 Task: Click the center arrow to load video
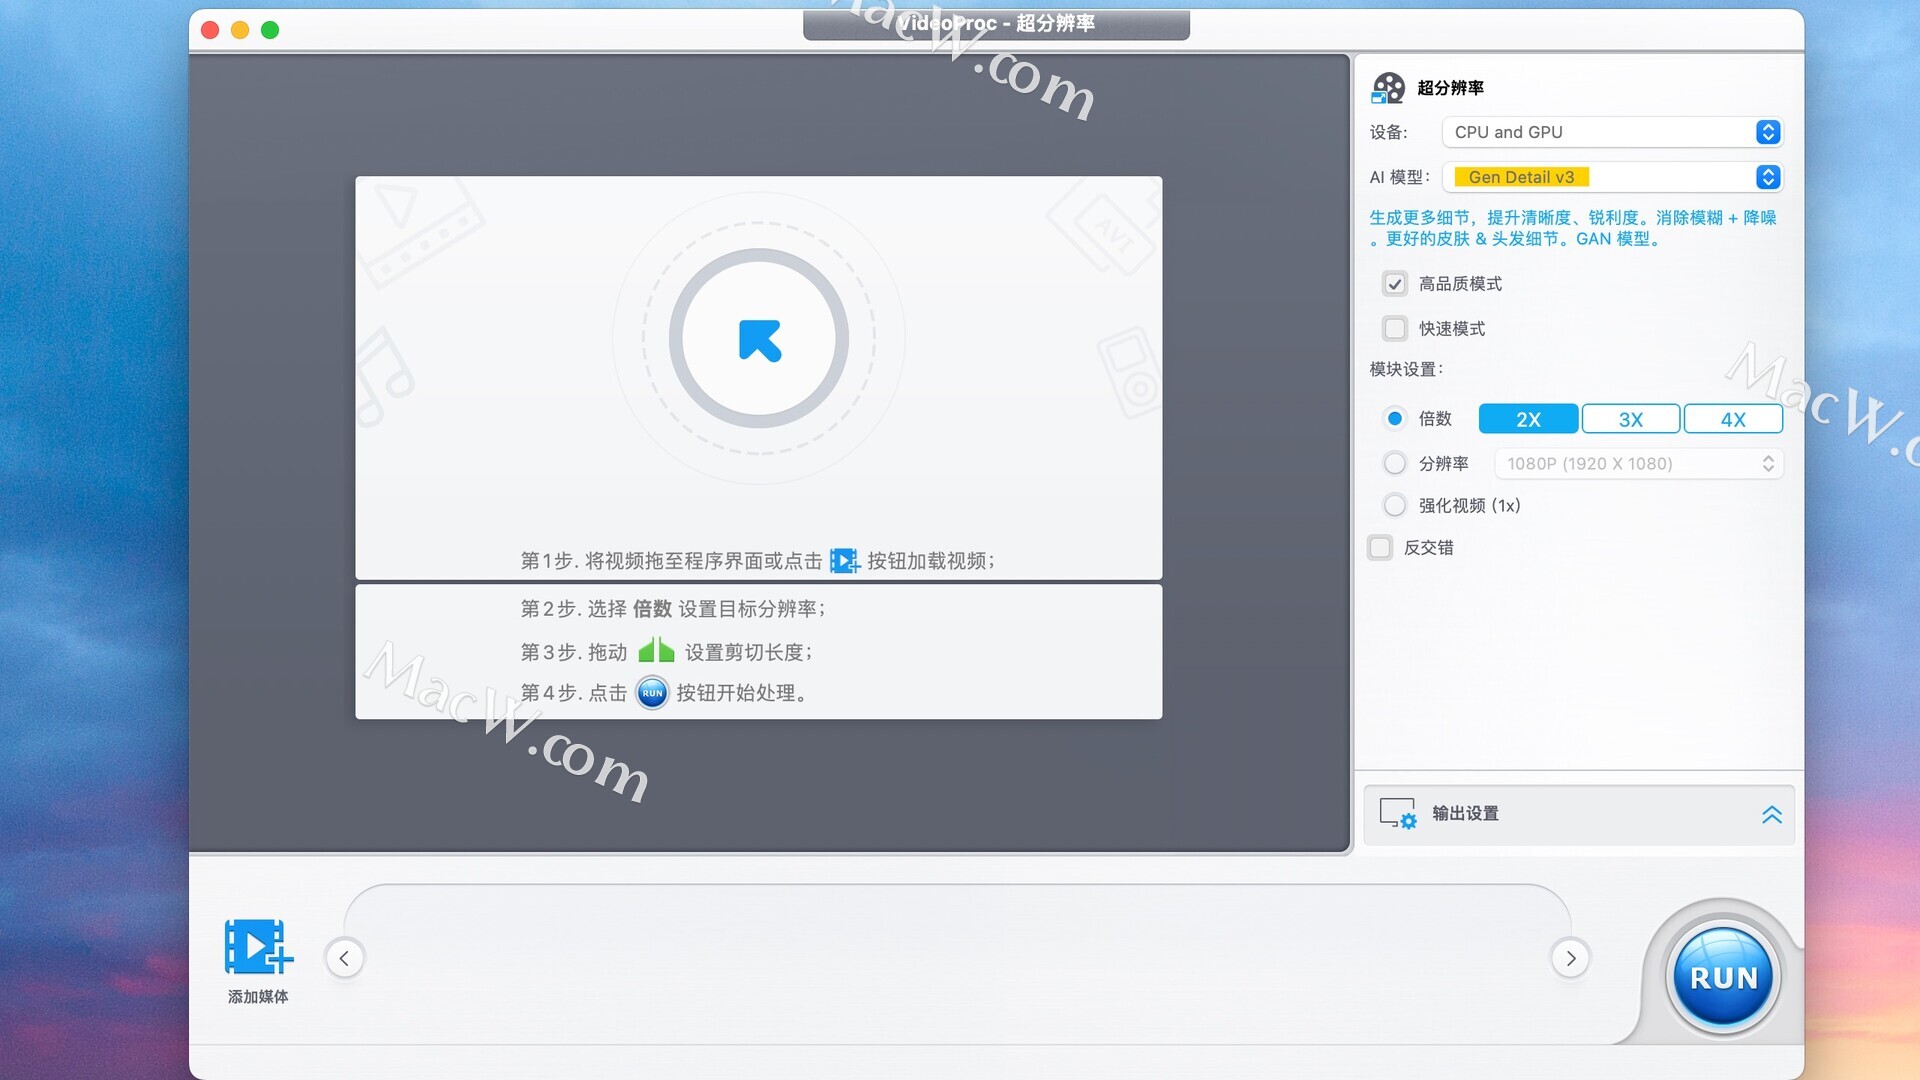759,339
